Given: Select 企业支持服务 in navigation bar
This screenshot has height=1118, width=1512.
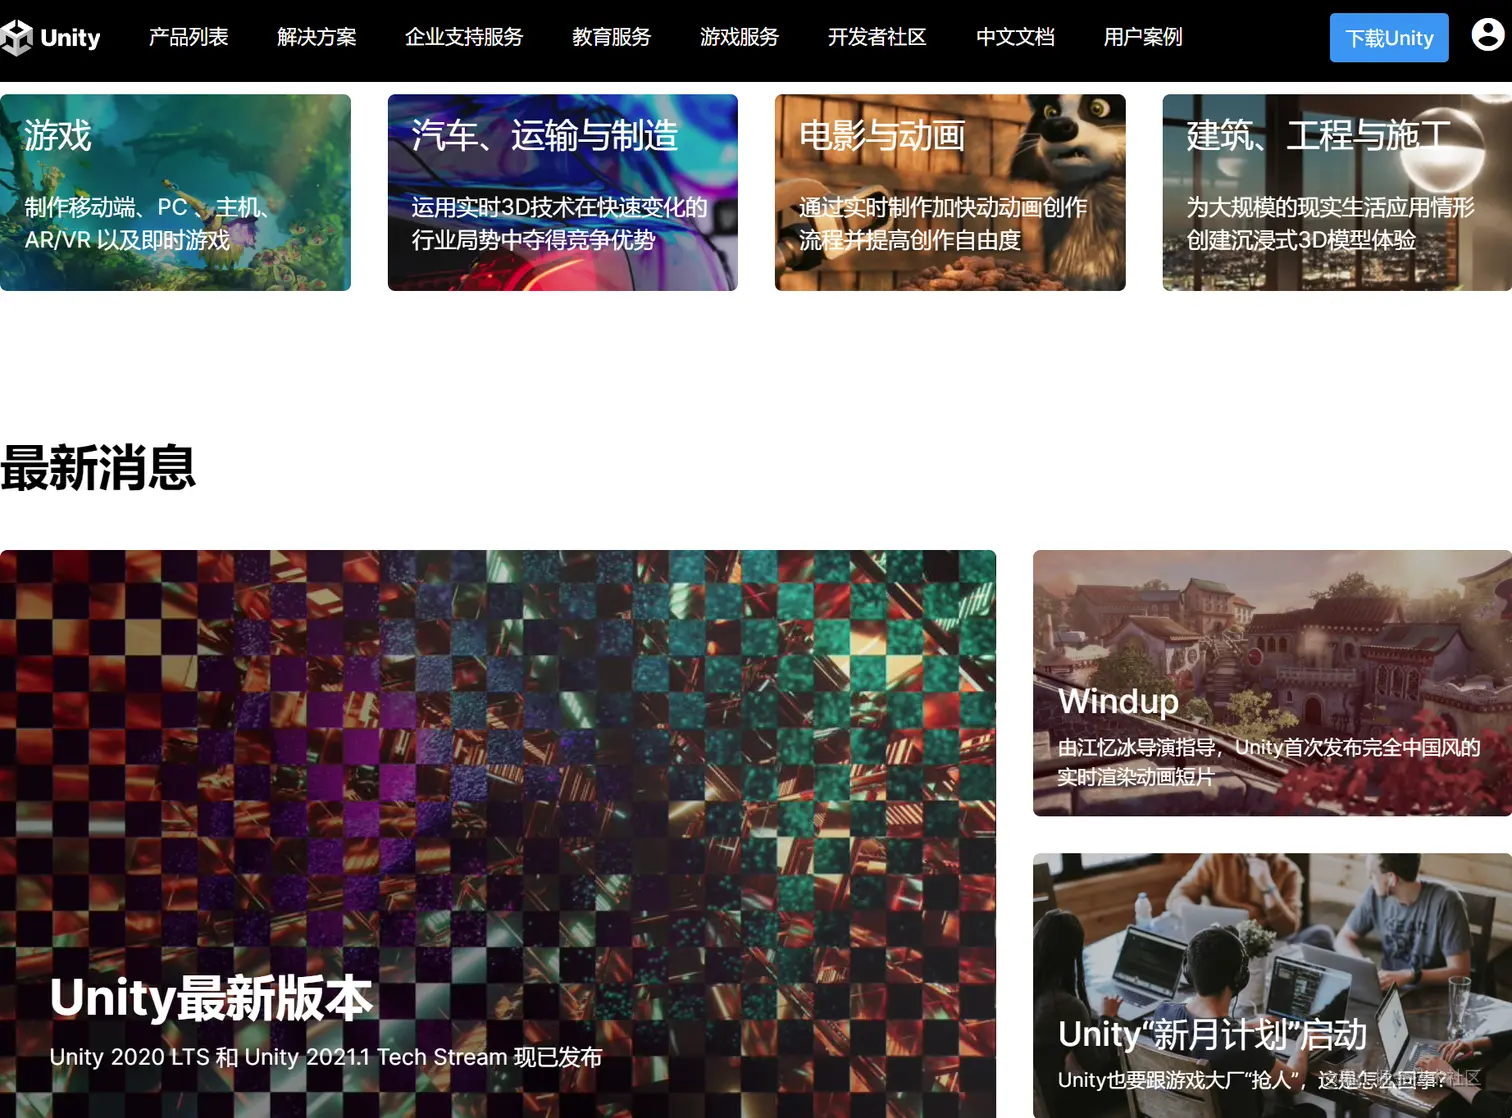Looking at the screenshot, I should pyautogui.click(x=464, y=37).
